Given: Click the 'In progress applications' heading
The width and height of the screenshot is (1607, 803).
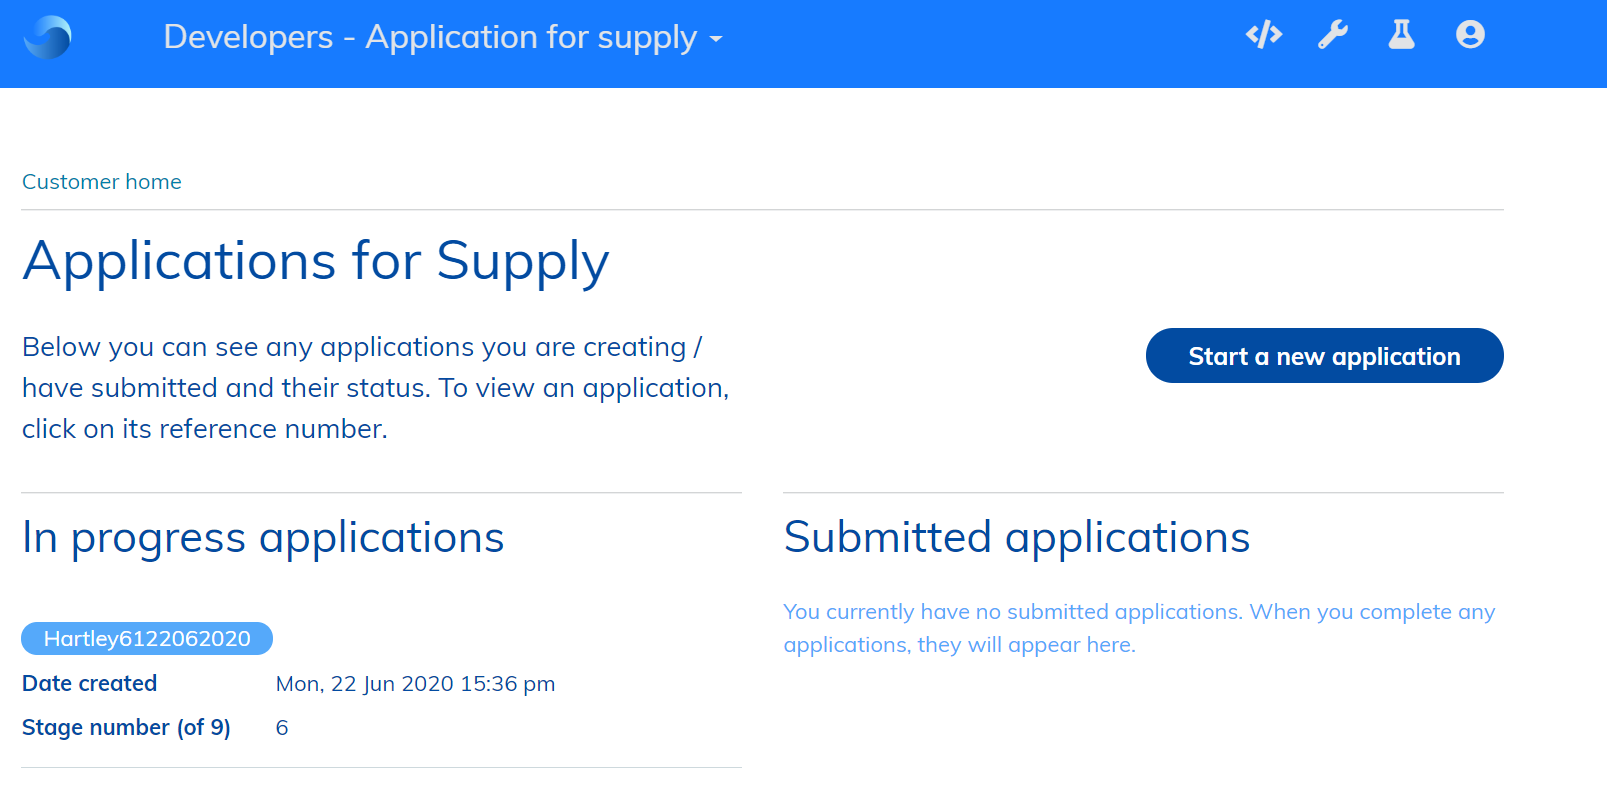Looking at the screenshot, I should (263, 538).
